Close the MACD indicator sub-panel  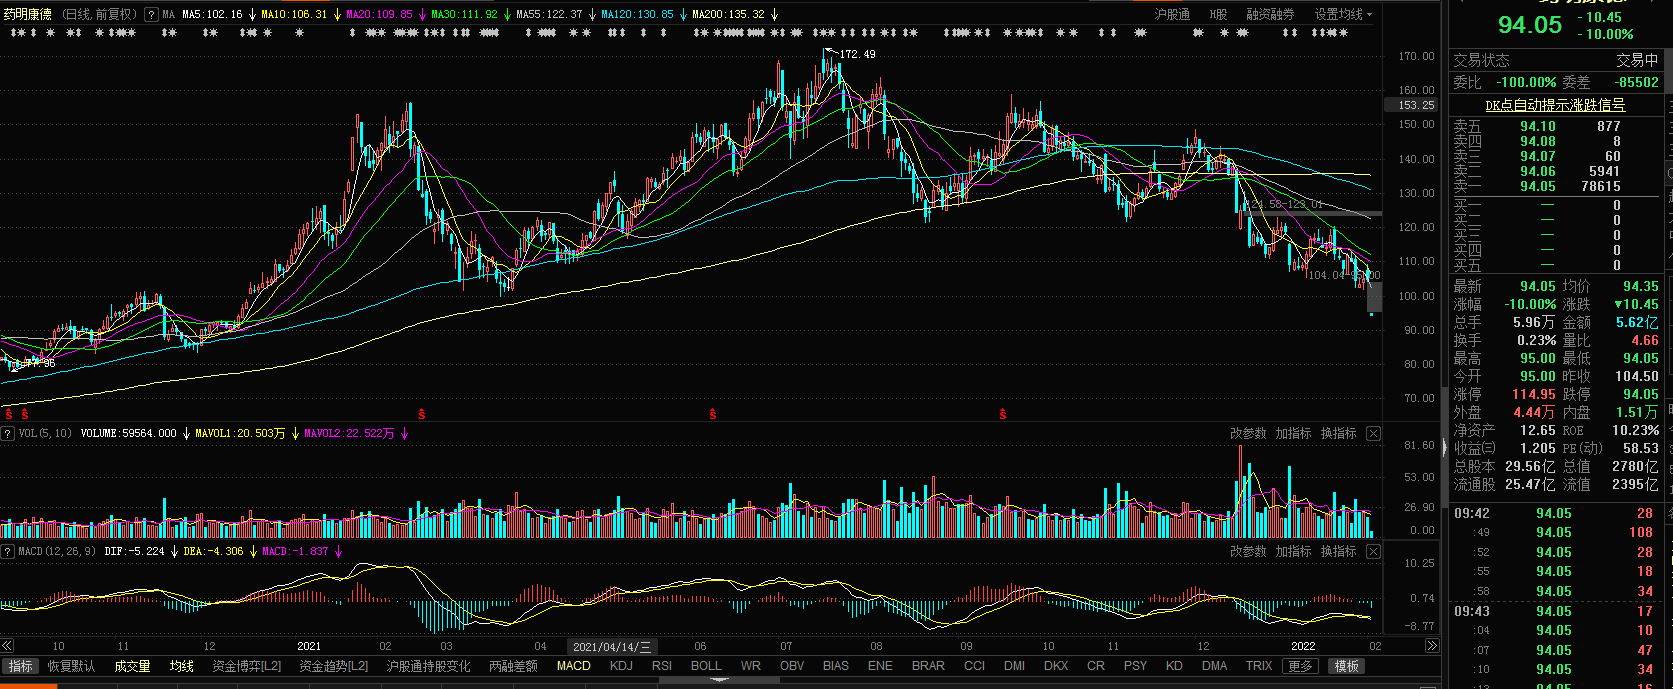pyautogui.click(x=1373, y=551)
